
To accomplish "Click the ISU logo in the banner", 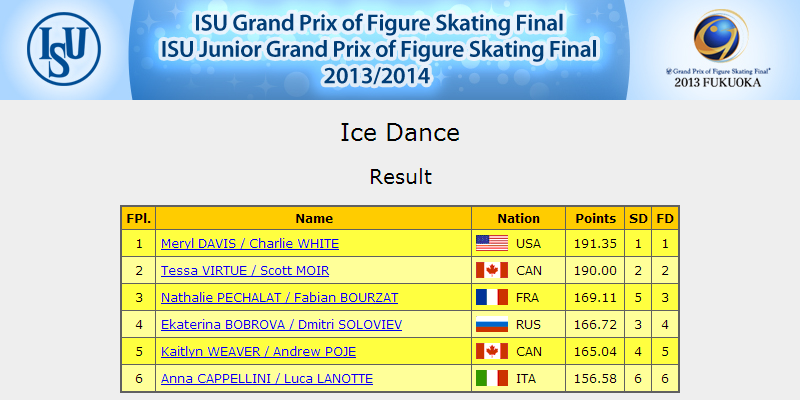I will pos(64,49).
